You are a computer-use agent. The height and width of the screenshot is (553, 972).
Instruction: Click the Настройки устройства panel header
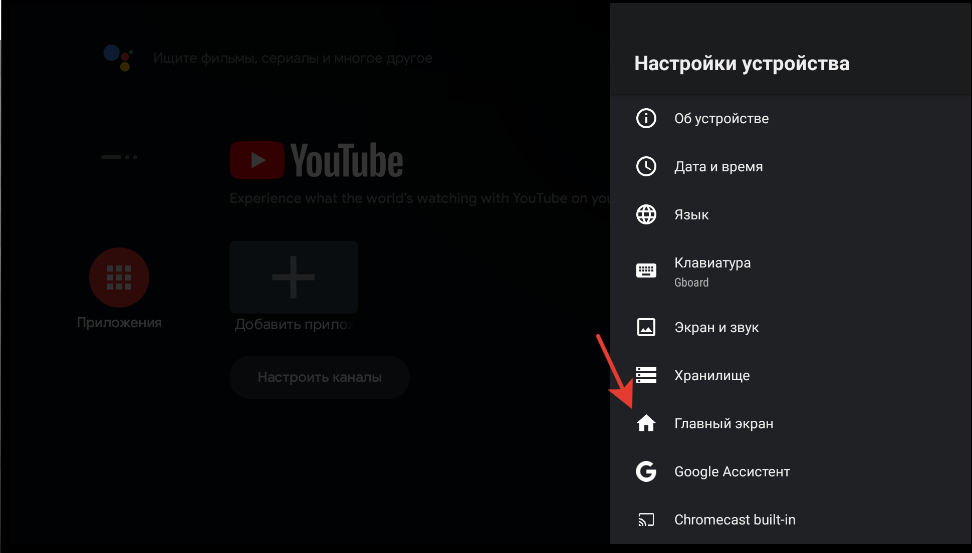coord(741,63)
